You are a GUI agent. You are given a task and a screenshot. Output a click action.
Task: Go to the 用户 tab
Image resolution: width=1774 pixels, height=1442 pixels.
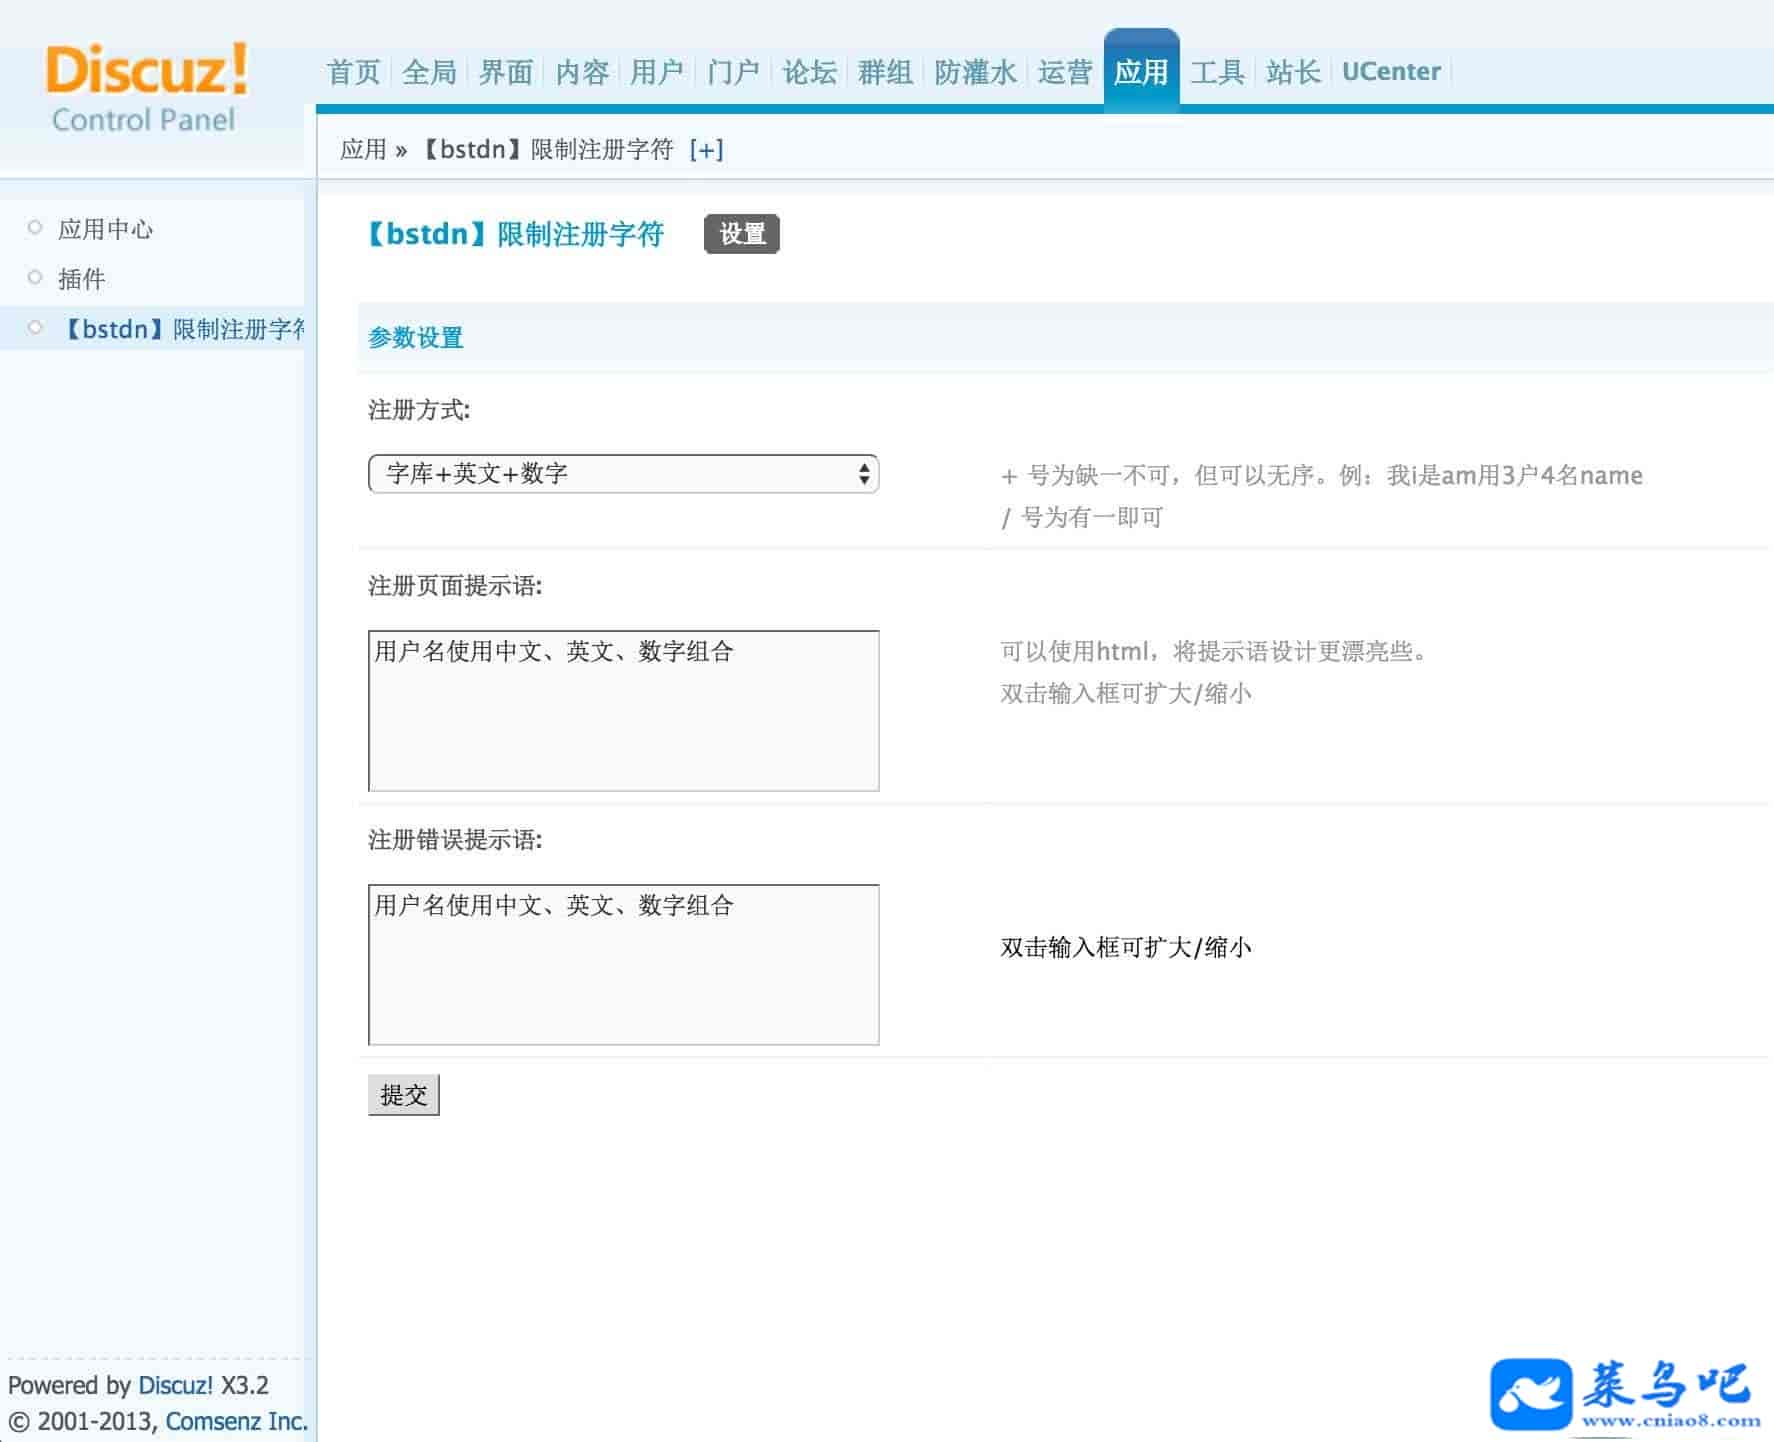(657, 72)
